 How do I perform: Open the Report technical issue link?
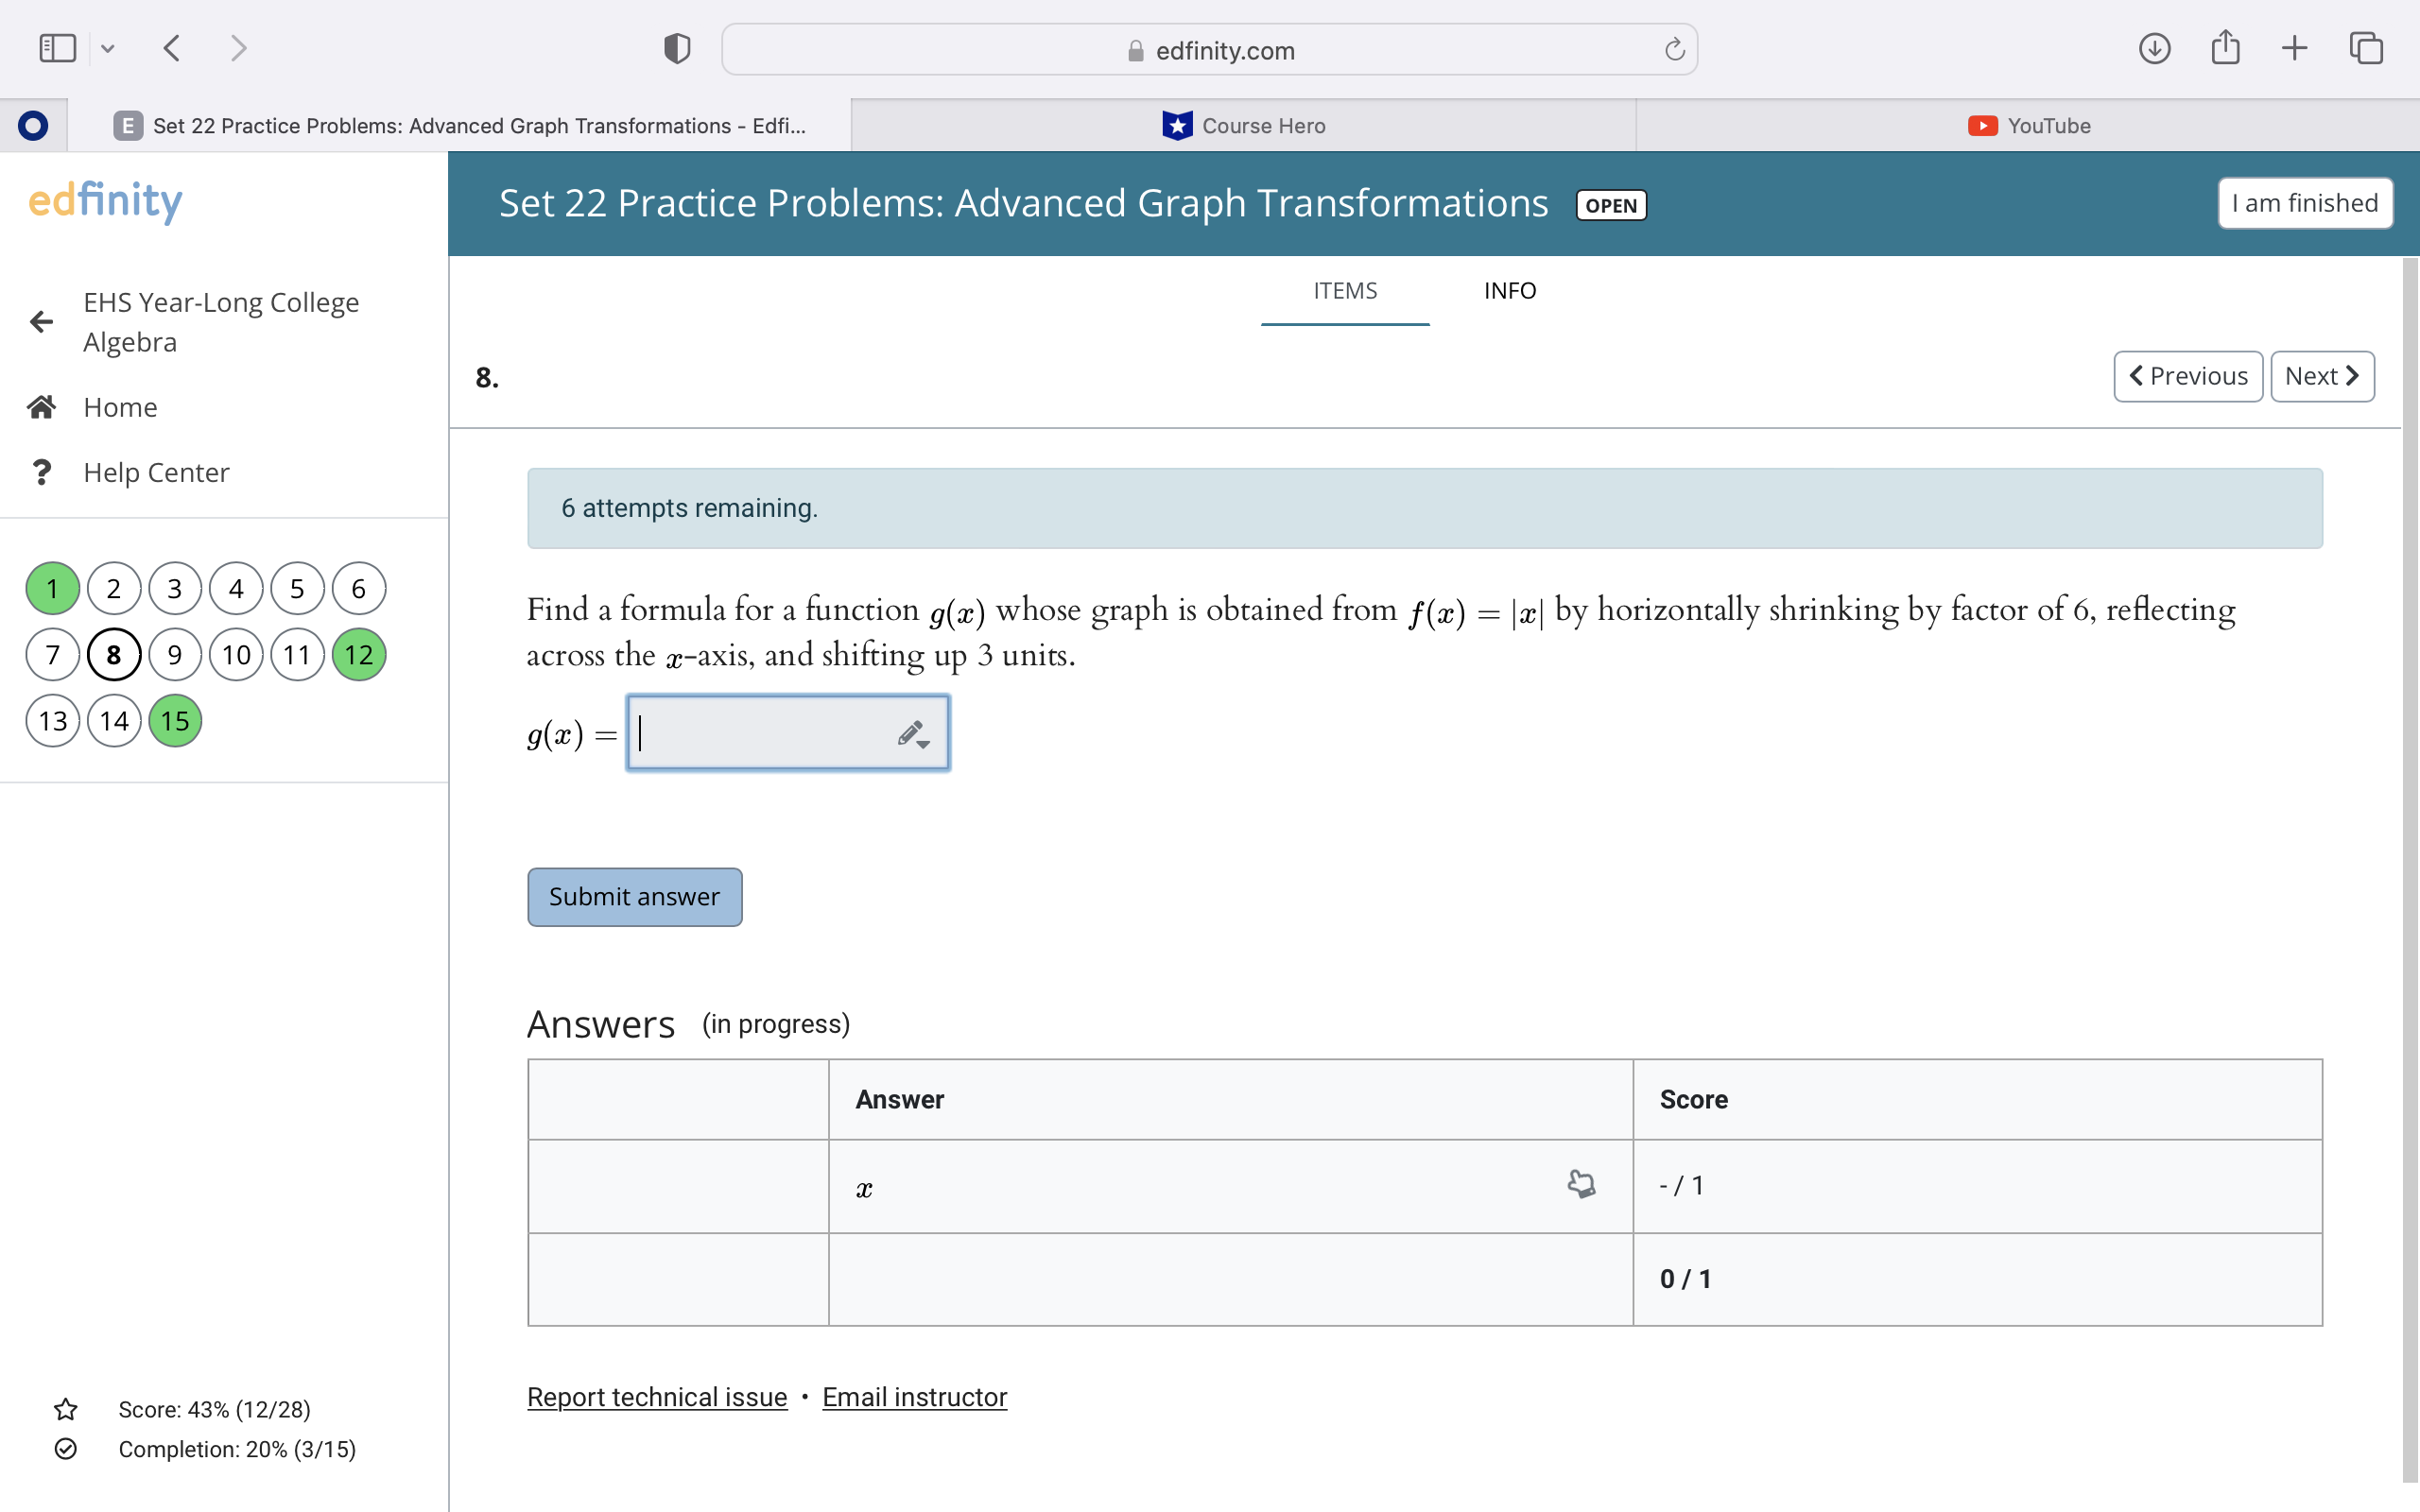pyautogui.click(x=656, y=1396)
